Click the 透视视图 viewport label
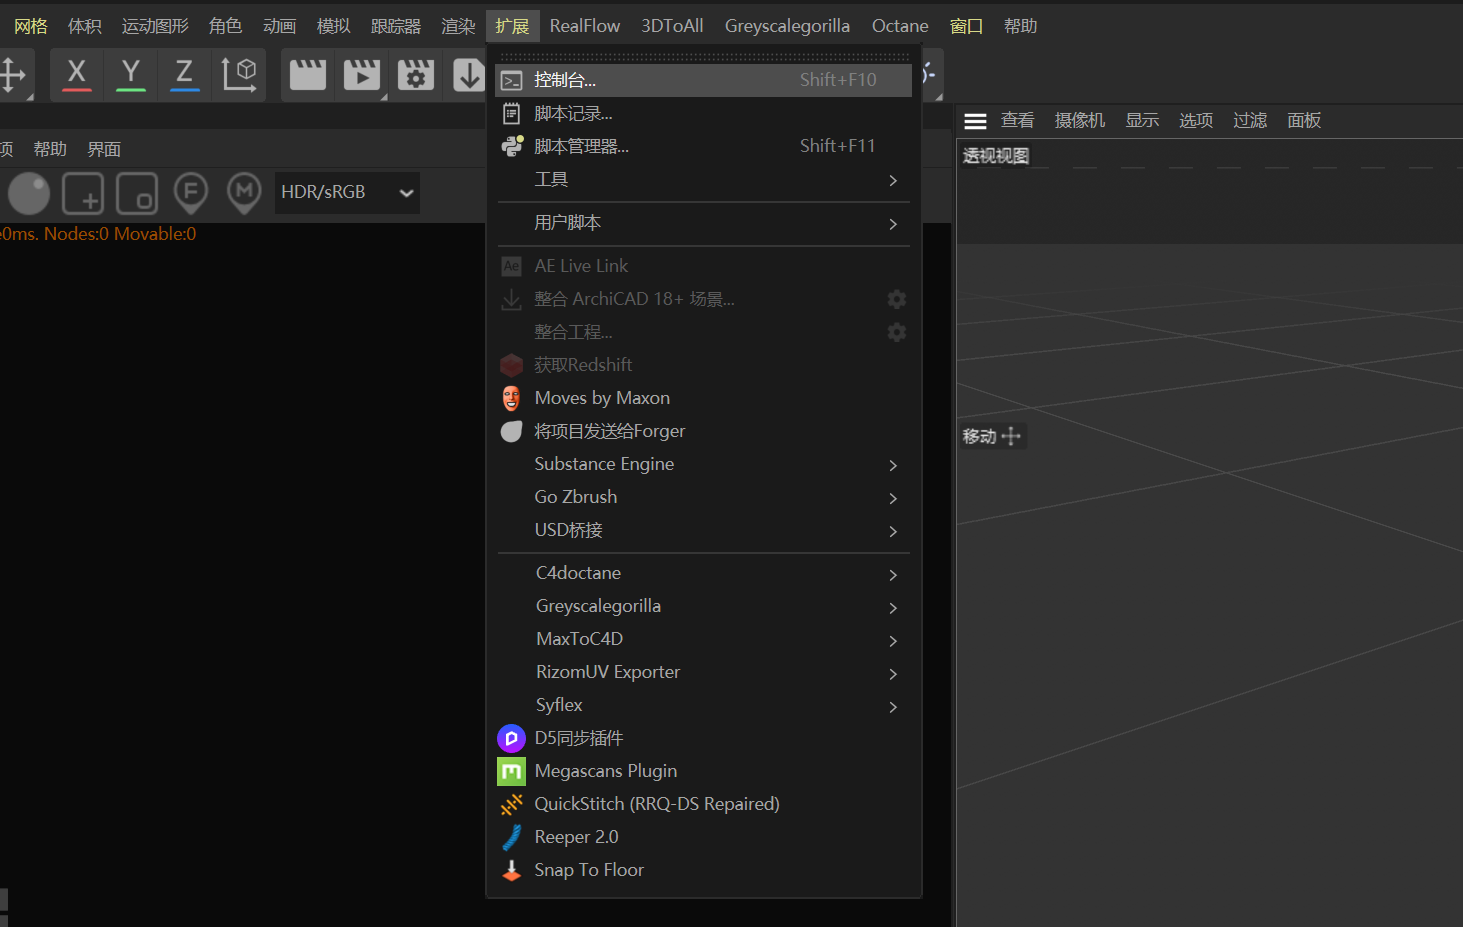The image size is (1463, 927). (996, 156)
